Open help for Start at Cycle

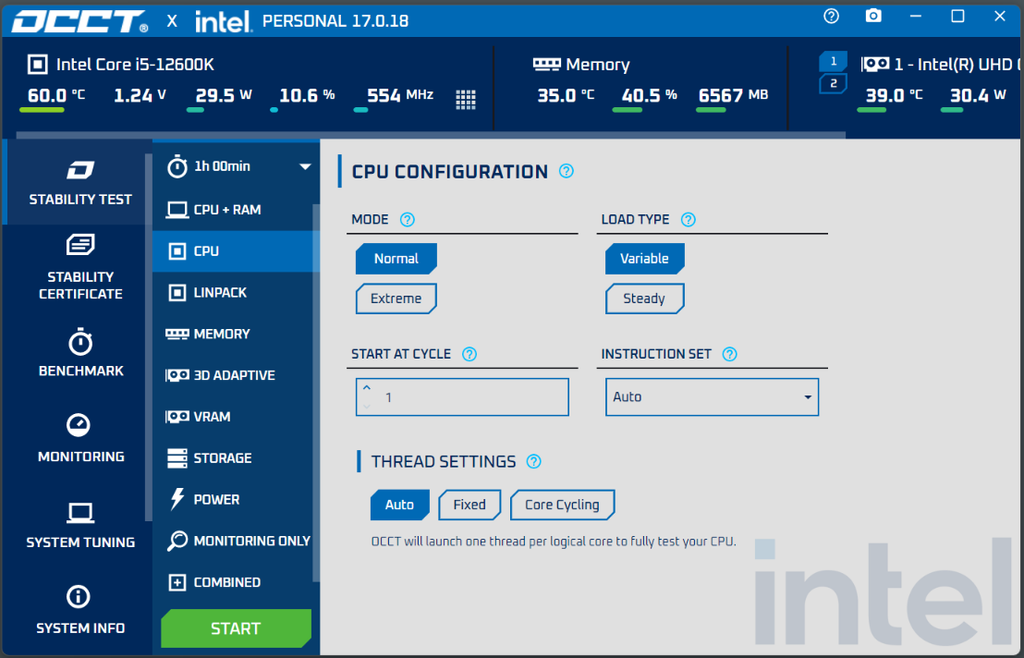click(x=469, y=354)
